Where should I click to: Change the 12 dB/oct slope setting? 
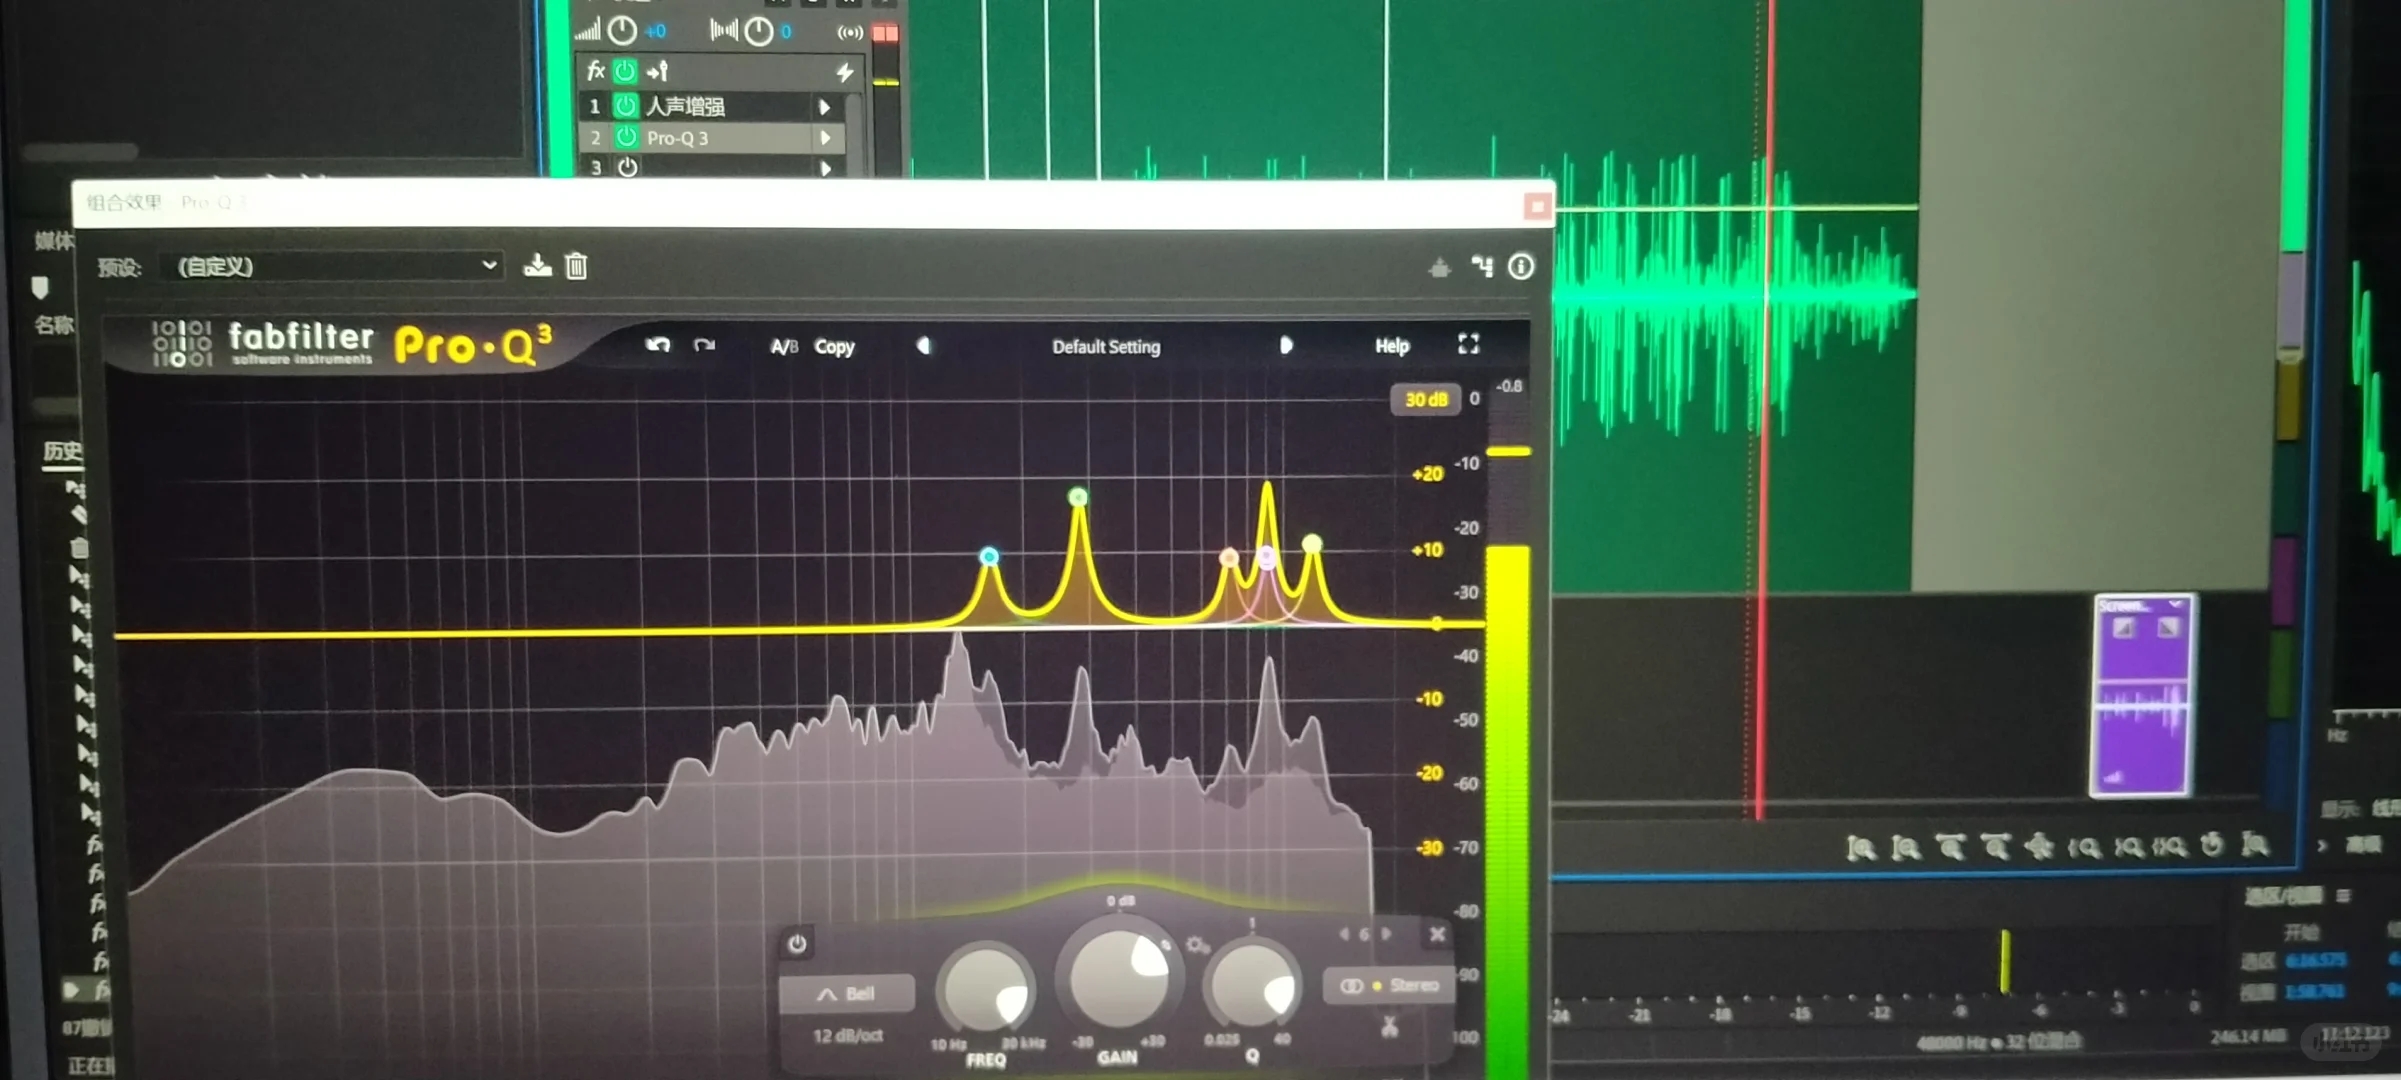[847, 1035]
